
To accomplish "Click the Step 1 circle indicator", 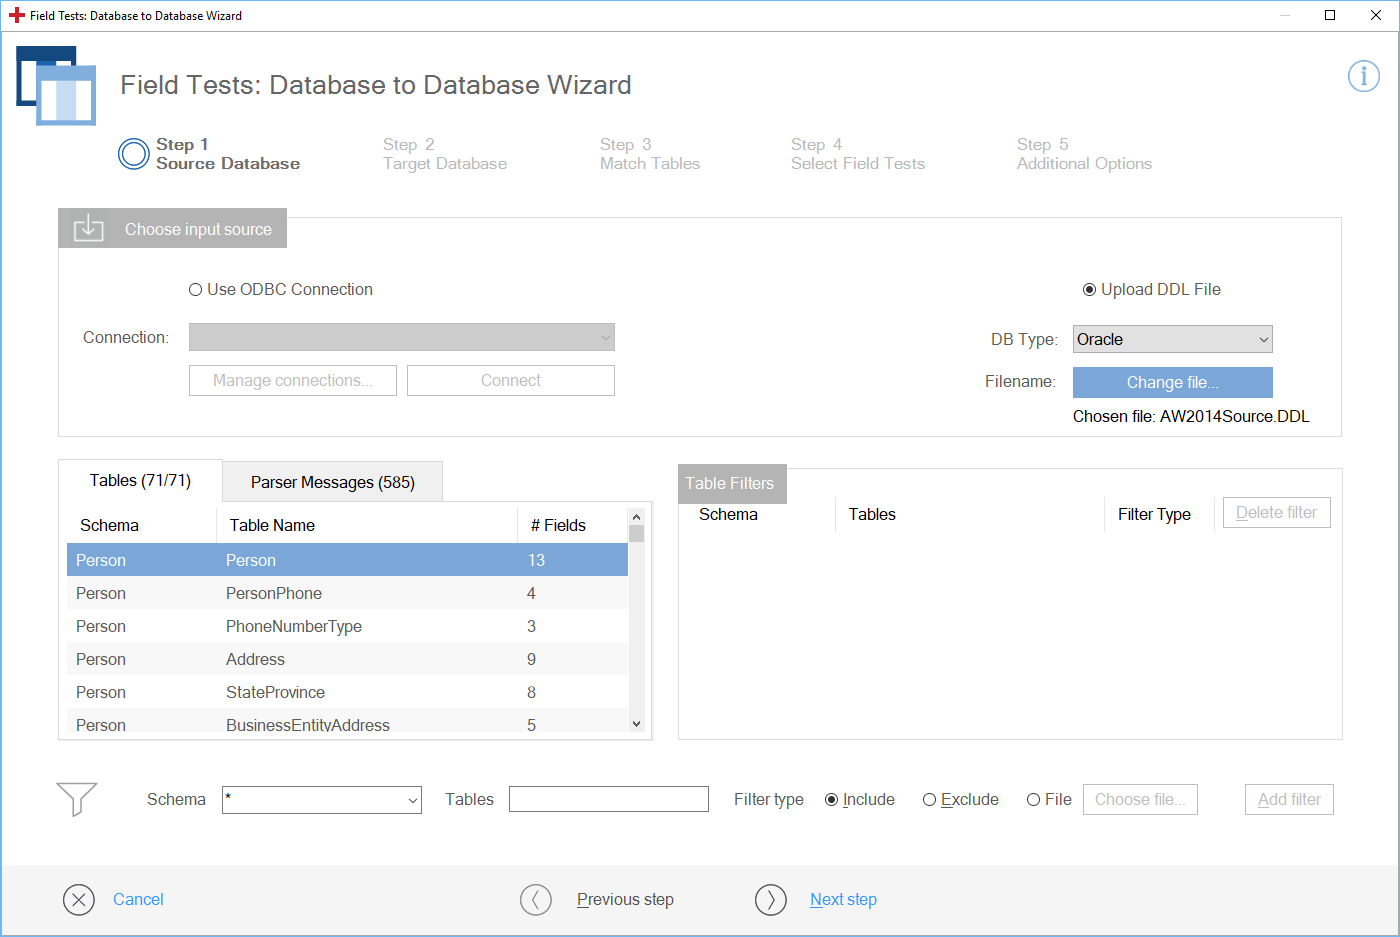I will pos(134,154).
